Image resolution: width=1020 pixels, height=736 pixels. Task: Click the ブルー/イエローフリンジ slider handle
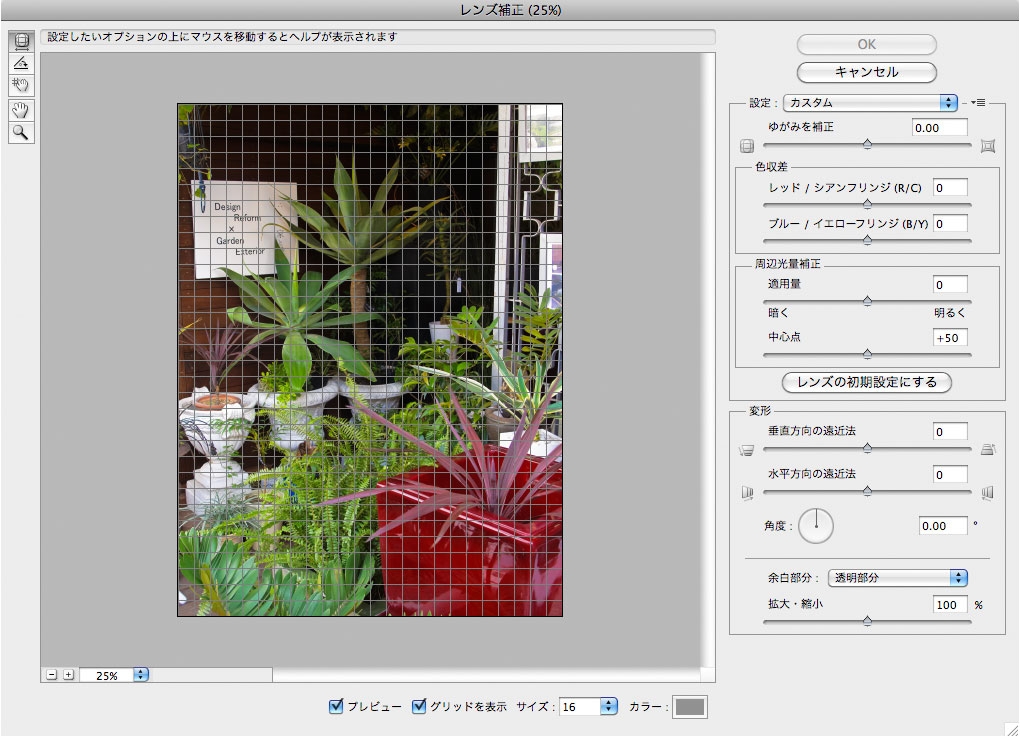867,240
